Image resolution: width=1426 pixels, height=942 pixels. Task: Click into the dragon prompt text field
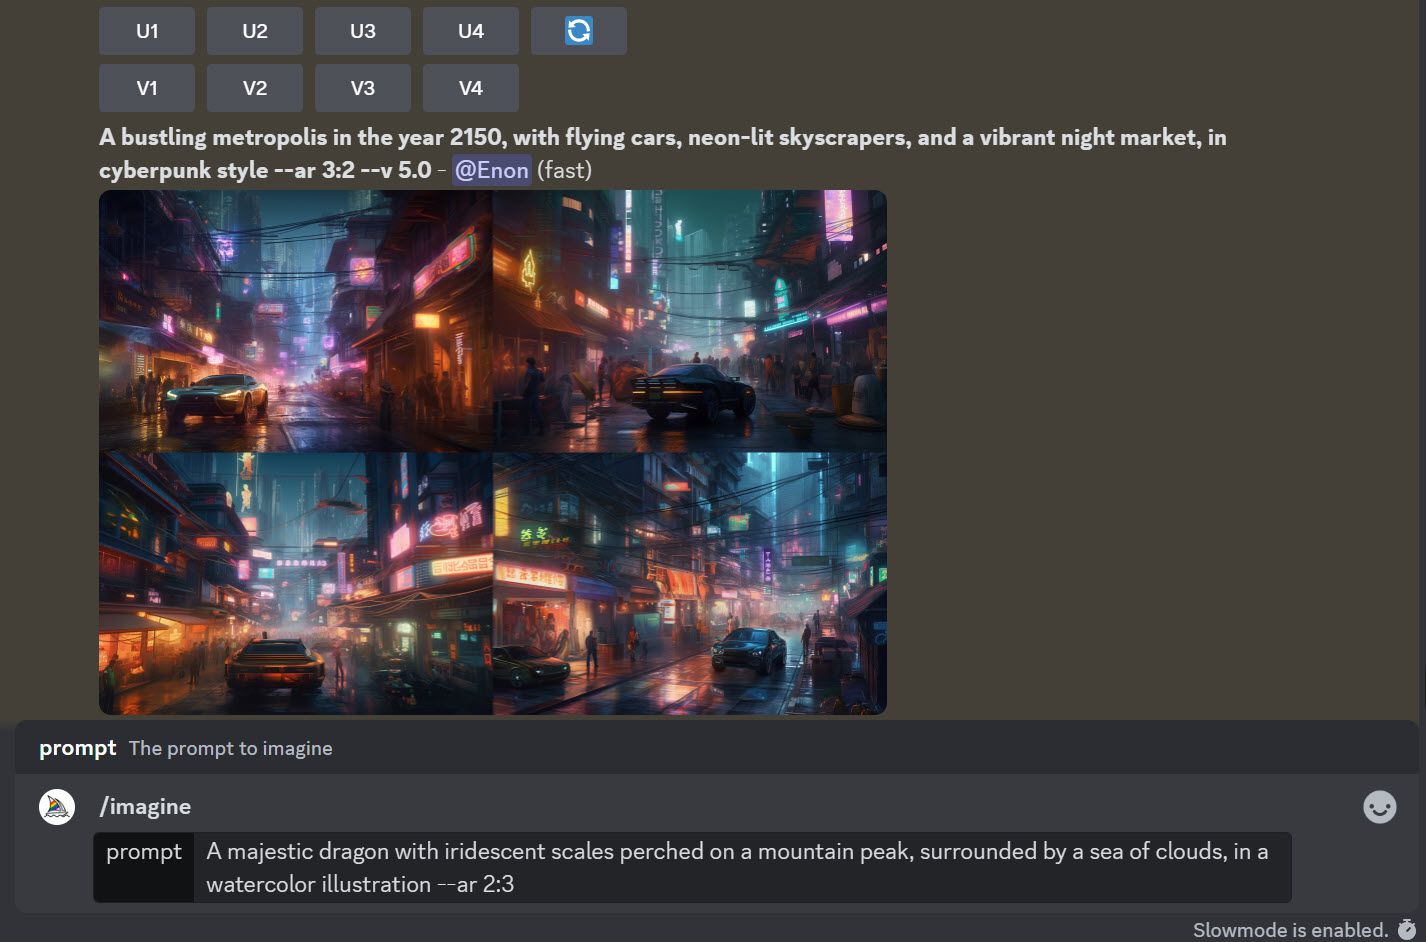[x=740, y=867]
